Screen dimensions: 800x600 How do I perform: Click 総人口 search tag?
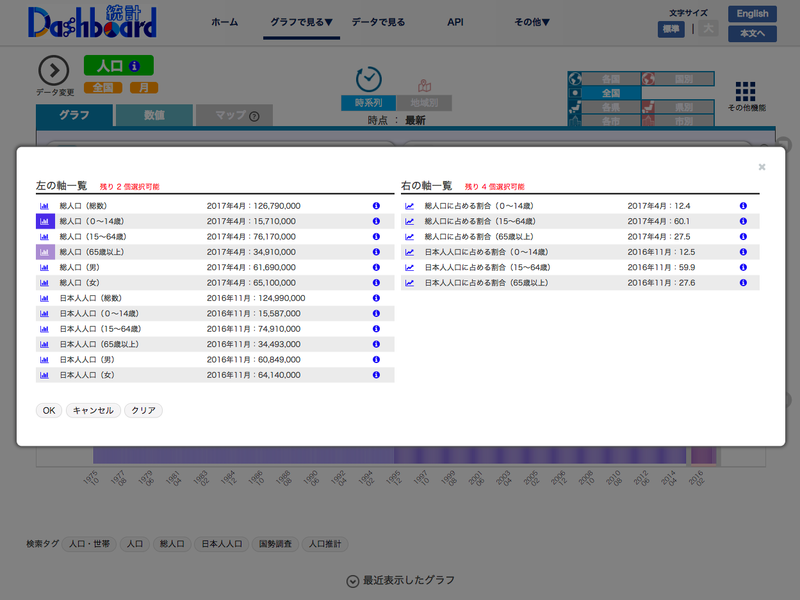(172, 544)
